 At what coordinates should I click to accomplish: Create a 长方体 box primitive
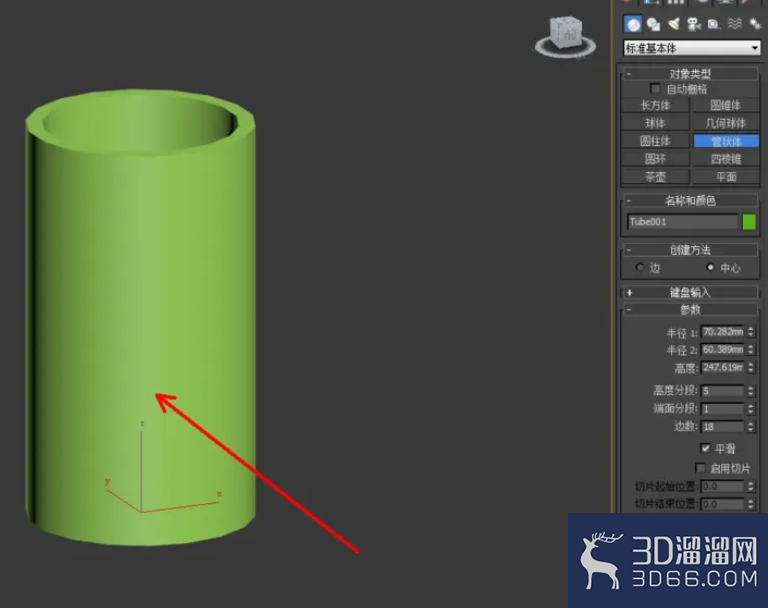coord(655,105)
